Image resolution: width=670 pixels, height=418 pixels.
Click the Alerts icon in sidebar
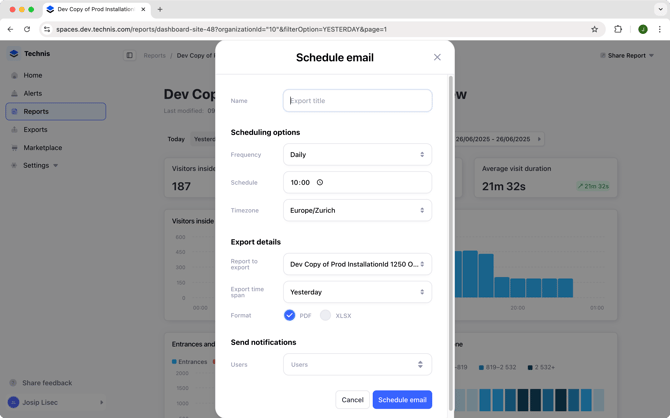tap(14, 93)
